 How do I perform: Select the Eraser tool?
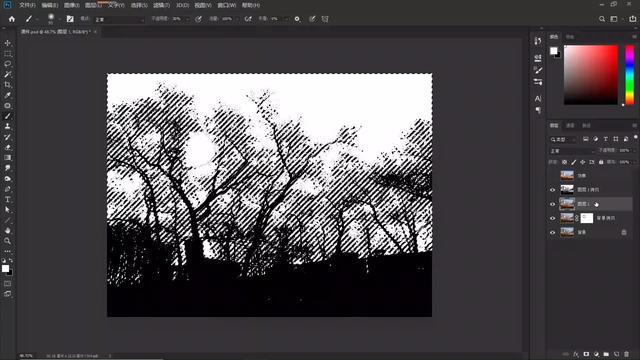pos(8,147)
